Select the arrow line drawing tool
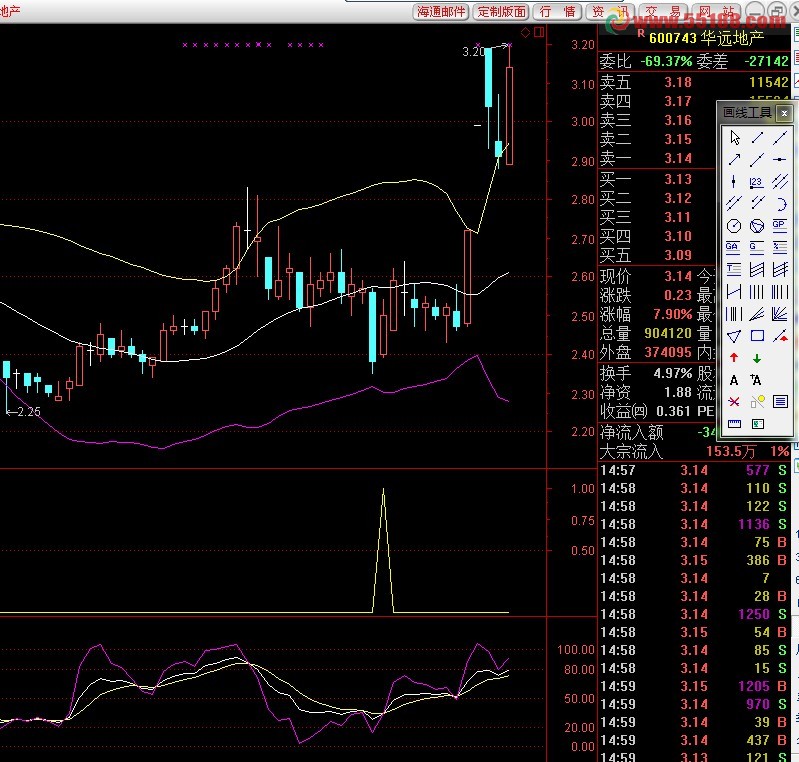This screenshot has height=762, width=799. pos(734,160)
